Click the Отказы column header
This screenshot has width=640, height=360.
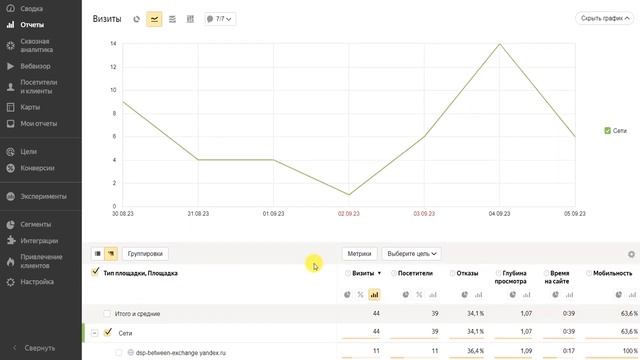[x=467, y=273]
